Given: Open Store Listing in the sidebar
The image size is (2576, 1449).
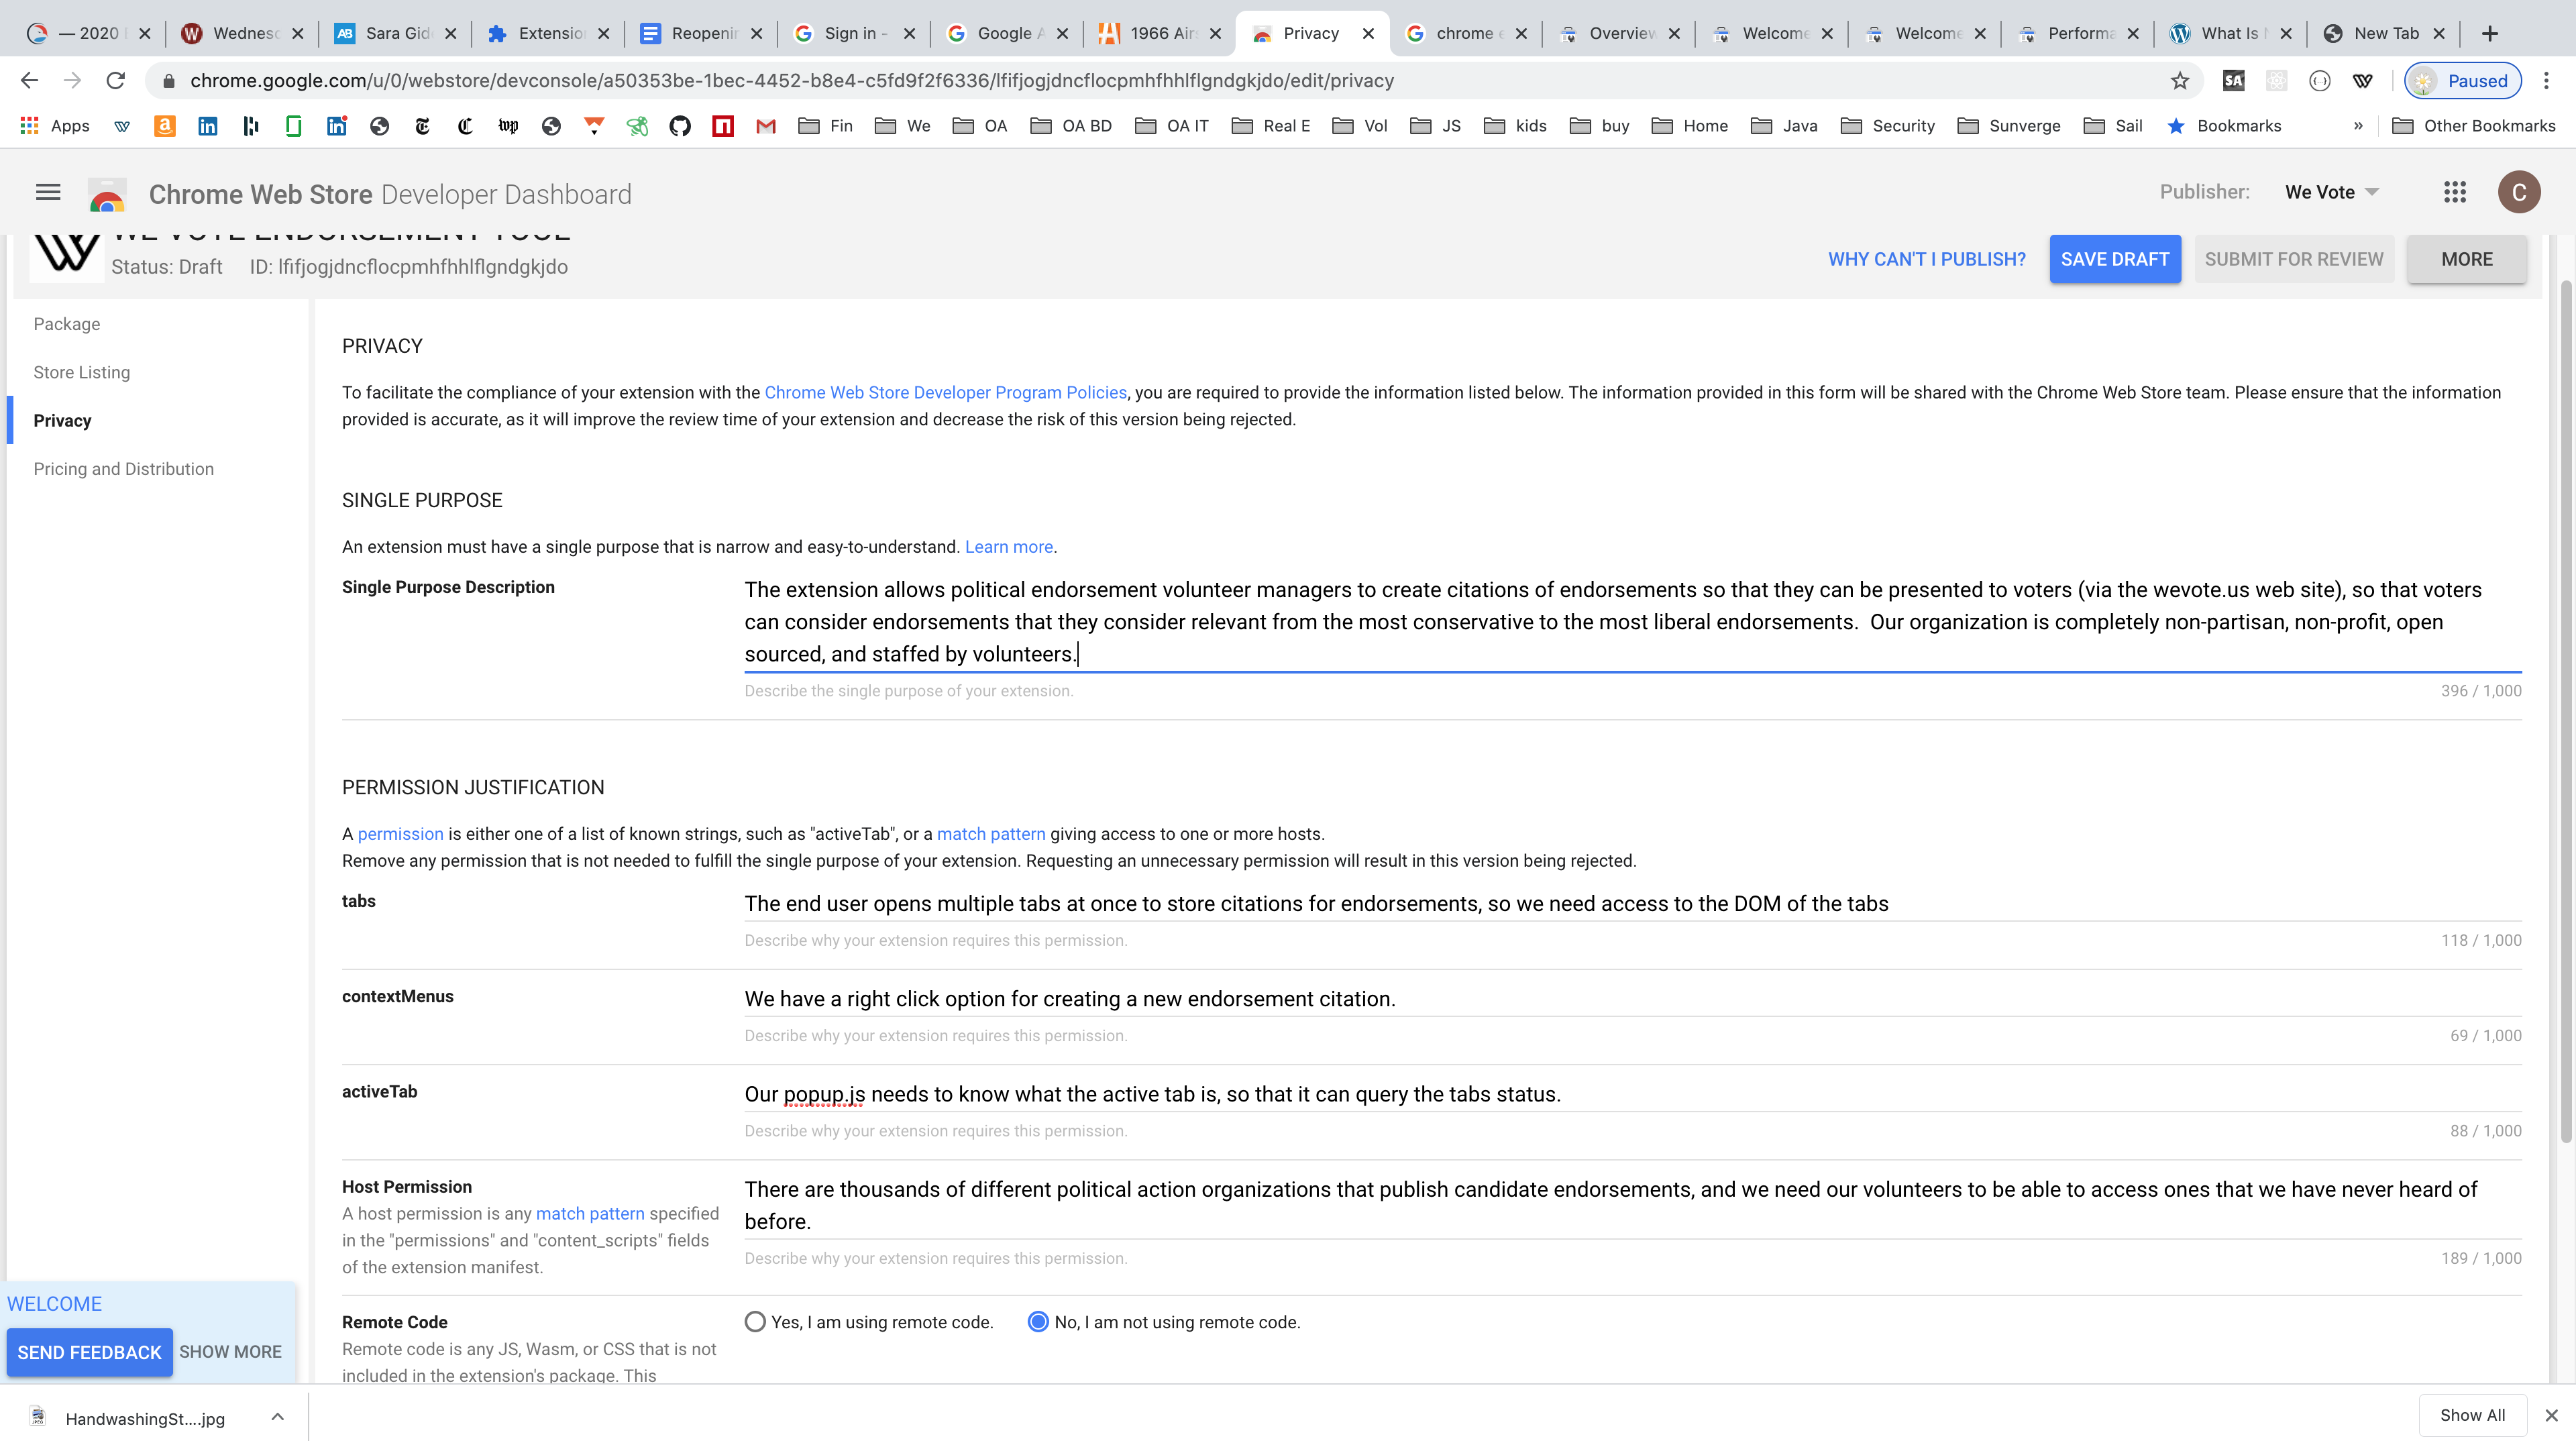Looking at the screenshot, I should pos(82,372).
